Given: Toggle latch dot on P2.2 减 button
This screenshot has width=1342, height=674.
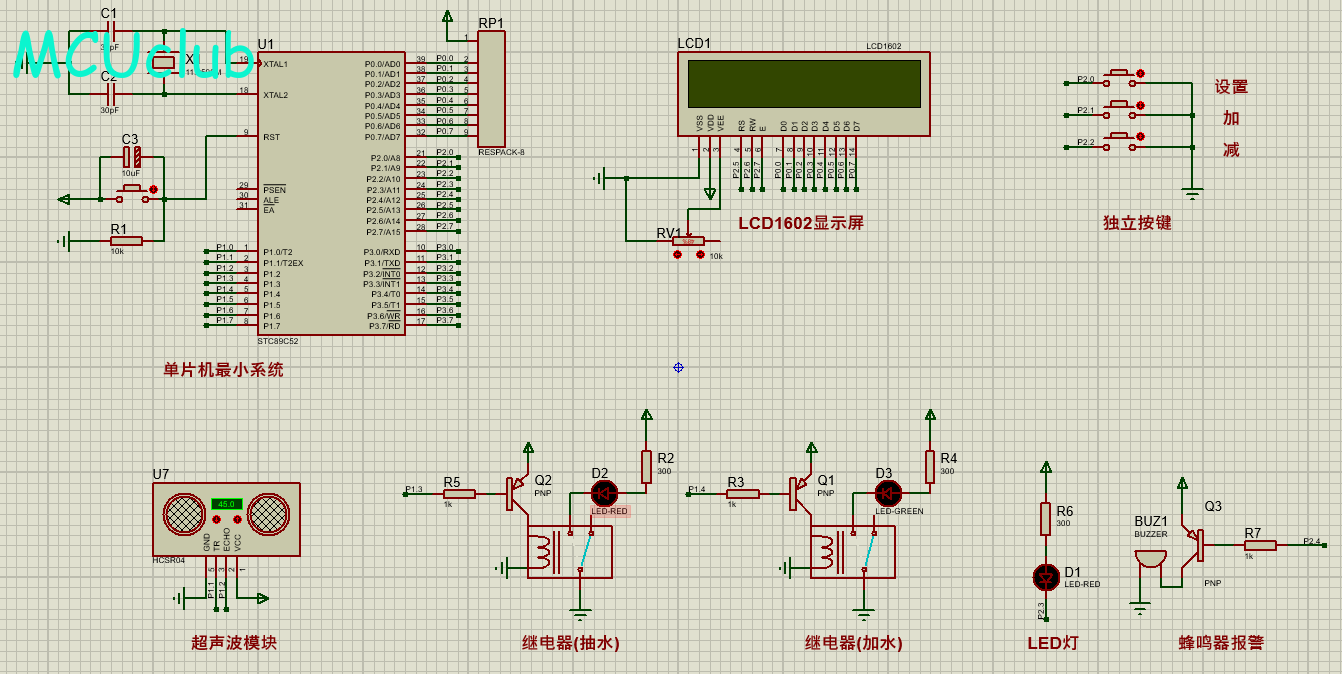Looking at the screenshot, I should pyautogui.click(x=1140, y=136).
